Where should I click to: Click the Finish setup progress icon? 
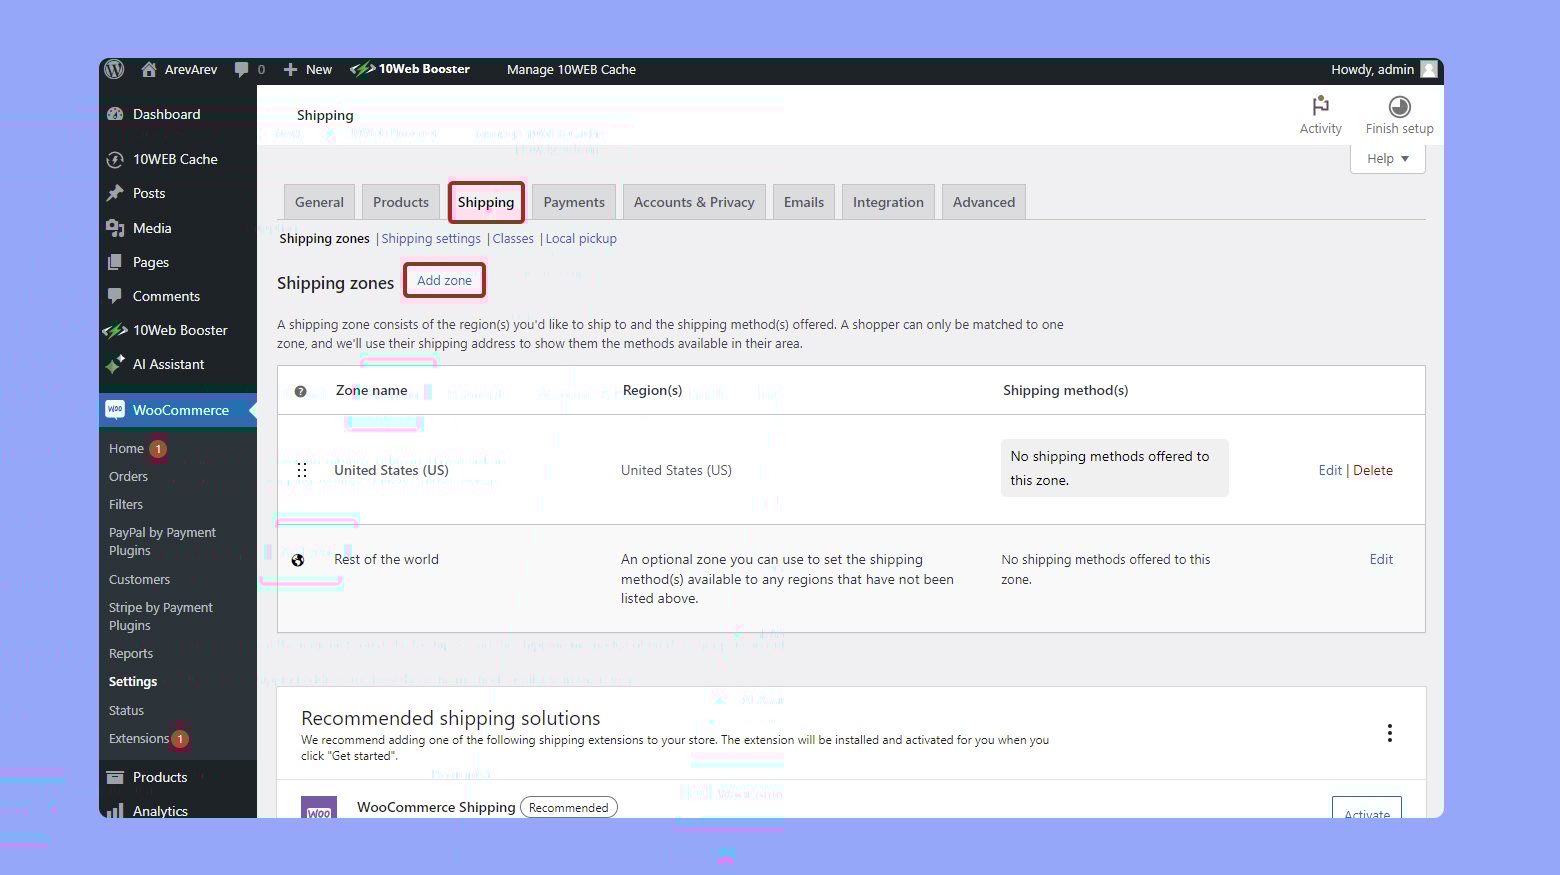click(x=1399, y=107)
